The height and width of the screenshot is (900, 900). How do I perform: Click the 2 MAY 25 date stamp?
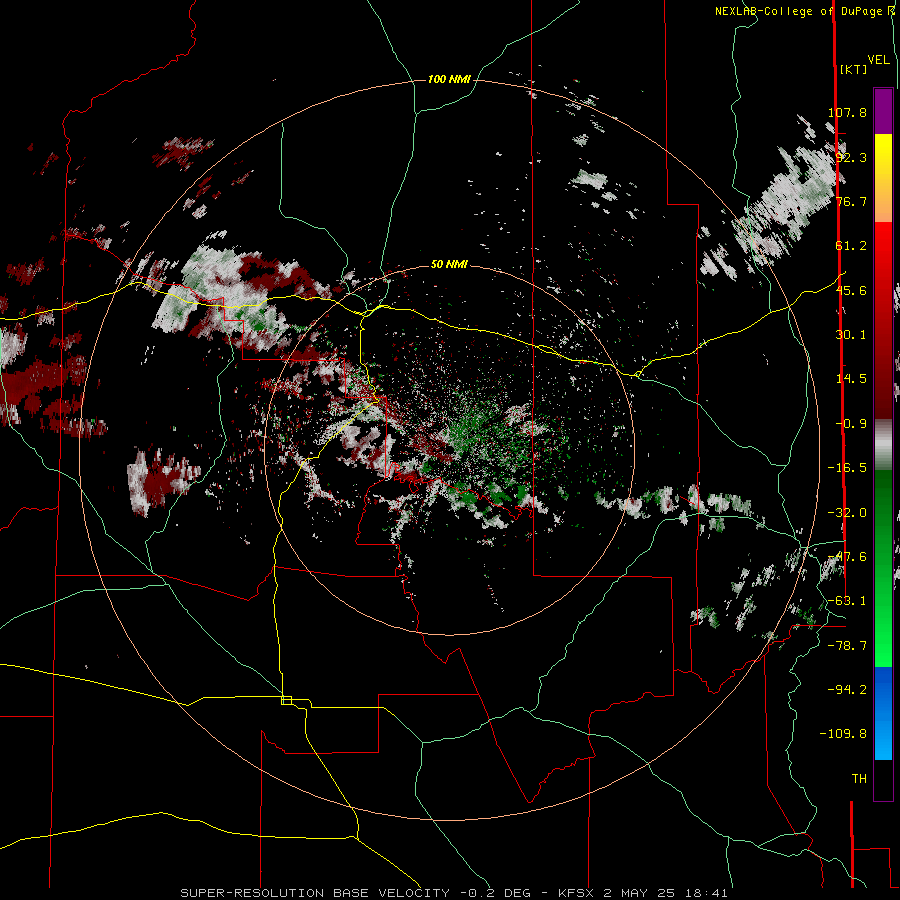[x=642, y=893]
